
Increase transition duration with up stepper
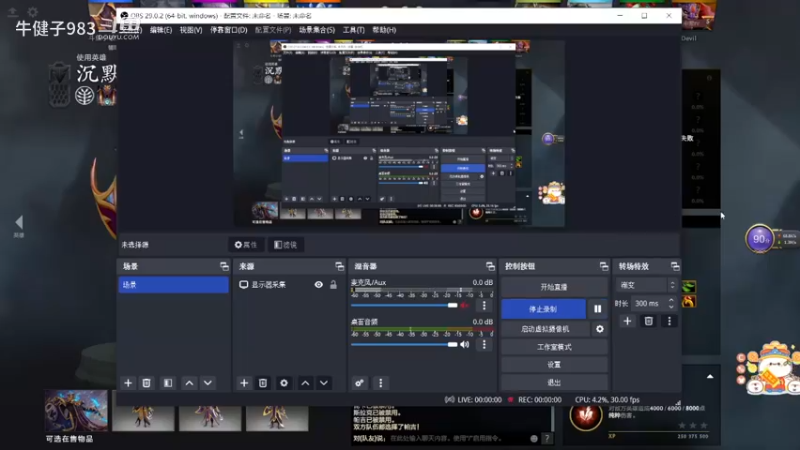(x=671, y=300)
